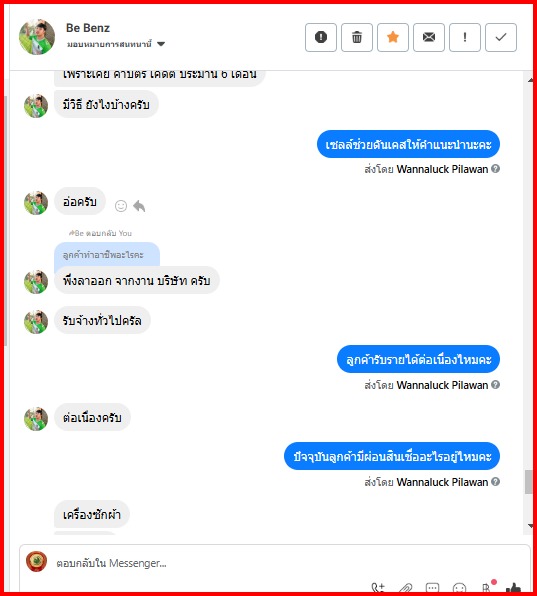Screen dimensions: 537x596
Task: Click the exclamation mark priority button
Action: tap(465, 37)
